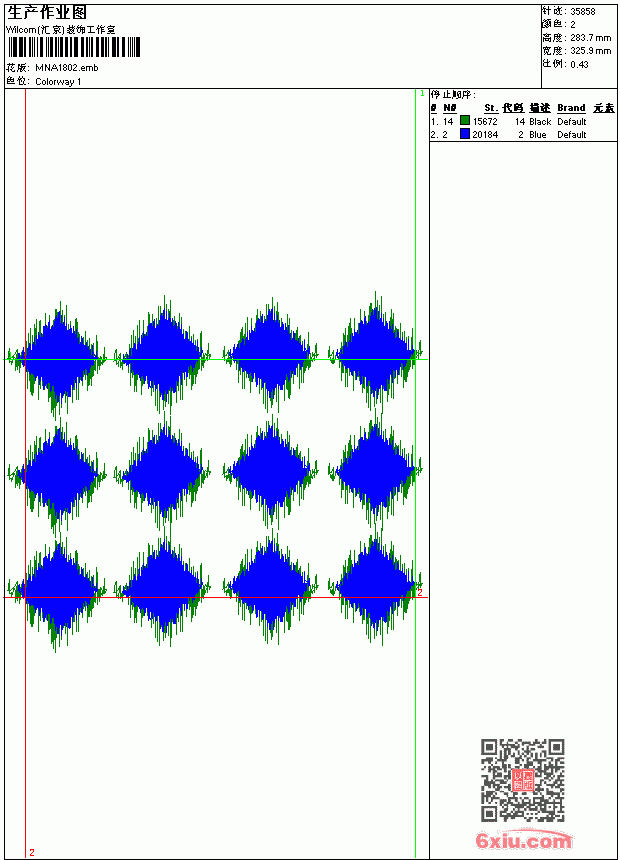This screenshot has width=620, height=860.
Task: Click the 元素 column header
Action: 604,108
